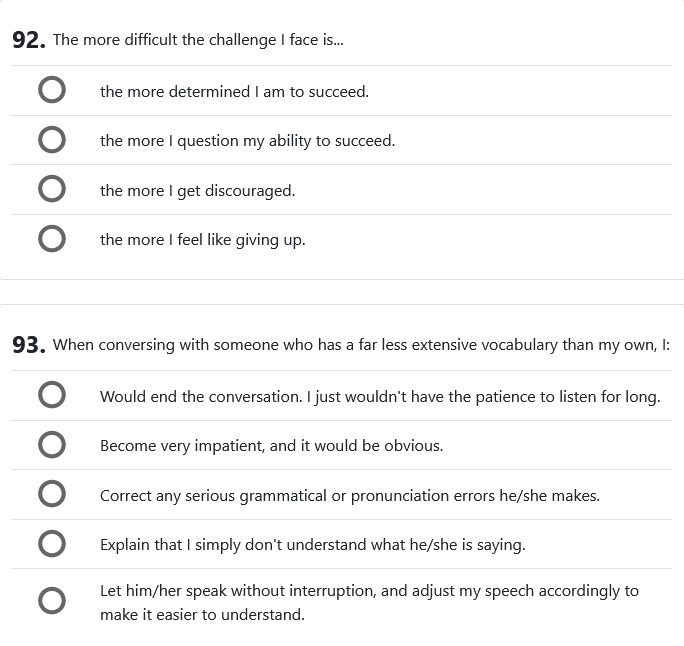684x646 pixels.
Task: Select 'Would end the conversation' radio button
Action: (x=52, y=396)
